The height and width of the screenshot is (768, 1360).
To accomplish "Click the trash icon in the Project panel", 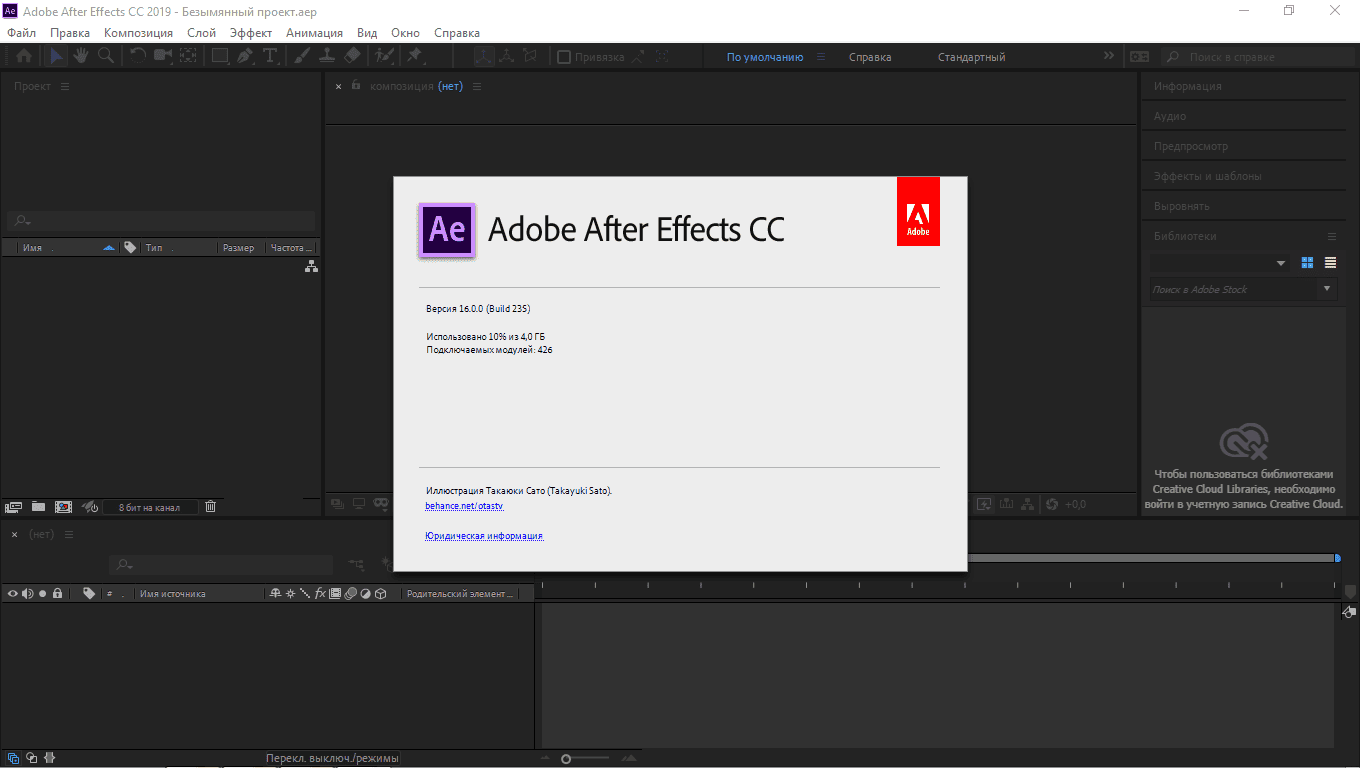I will point(210,507).
